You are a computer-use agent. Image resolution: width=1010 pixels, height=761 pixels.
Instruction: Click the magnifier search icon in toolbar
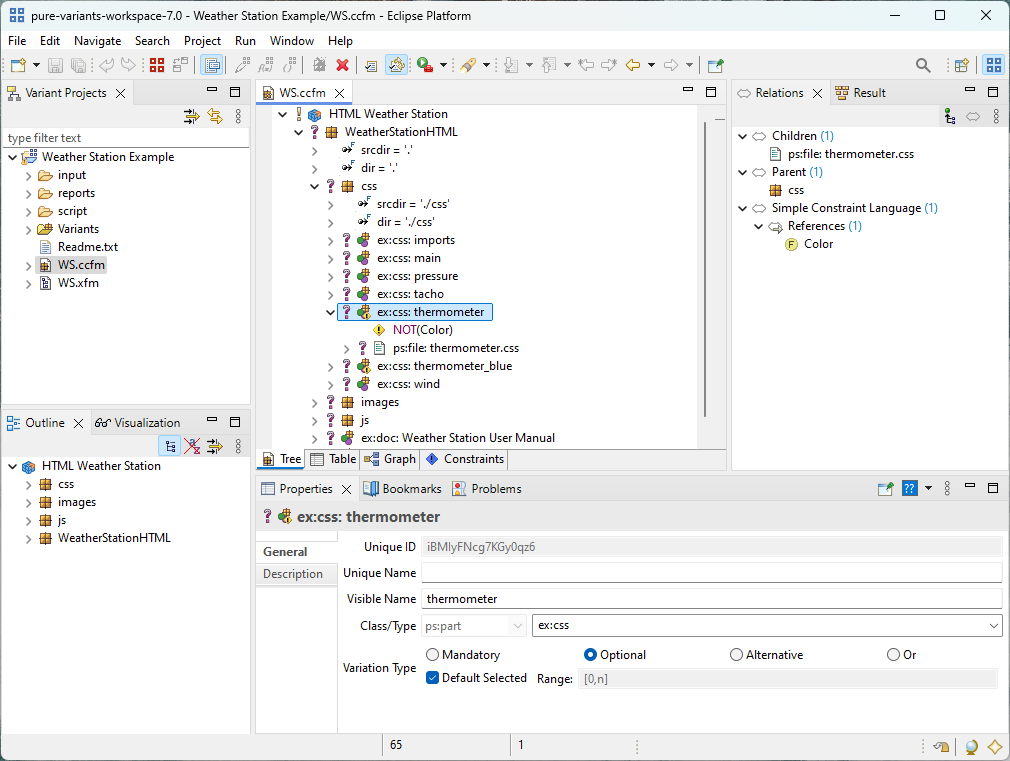[923, 65]
